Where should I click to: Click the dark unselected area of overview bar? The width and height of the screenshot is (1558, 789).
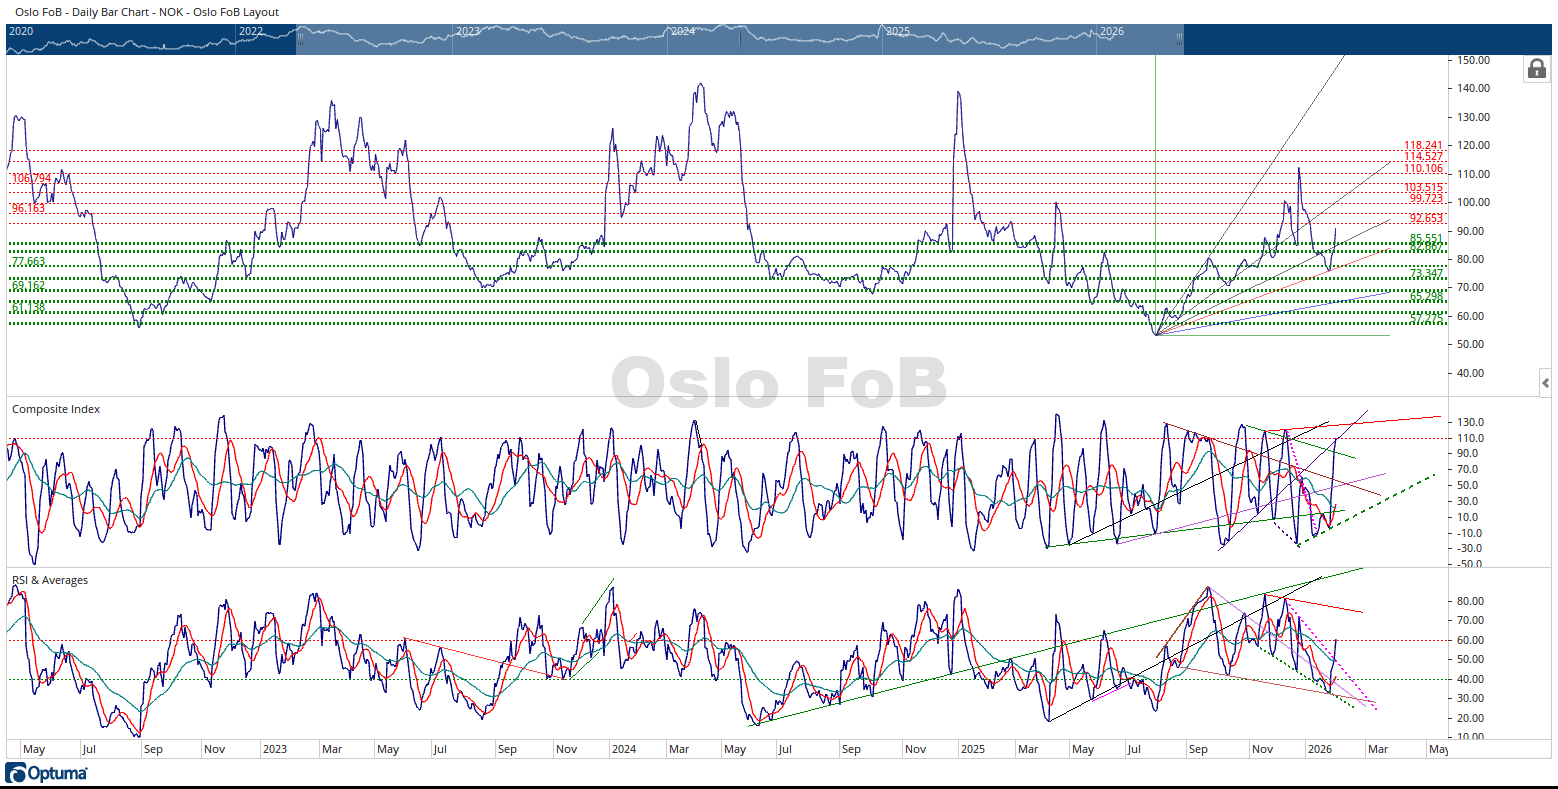coord(1360,38)
